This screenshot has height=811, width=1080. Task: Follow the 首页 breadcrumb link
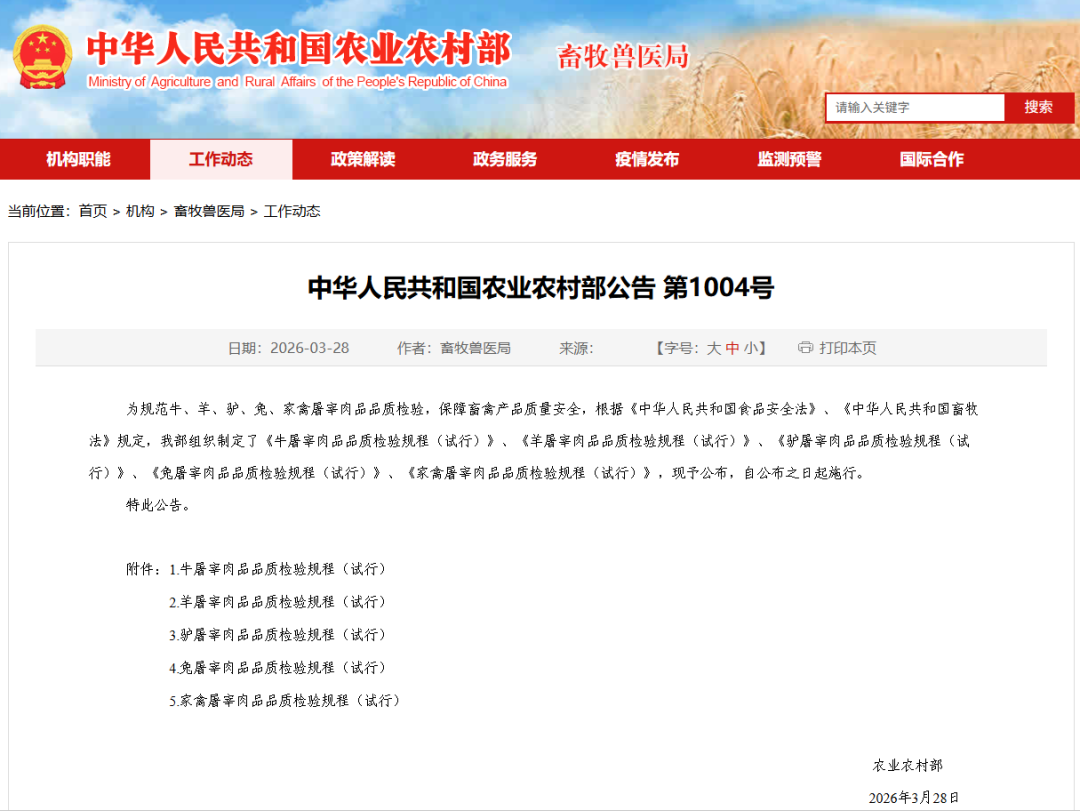[93, 211]
